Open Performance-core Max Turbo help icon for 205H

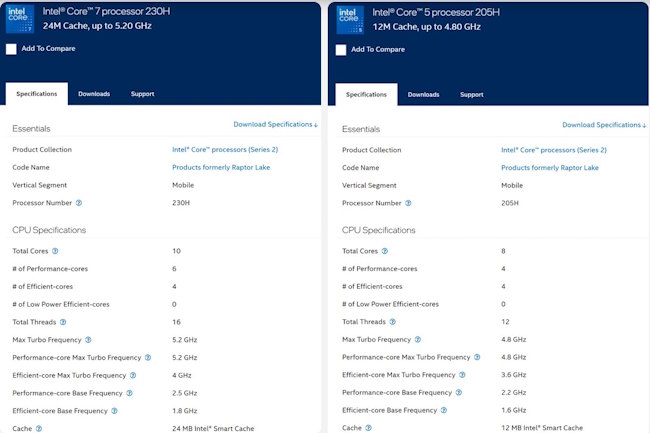477,357
